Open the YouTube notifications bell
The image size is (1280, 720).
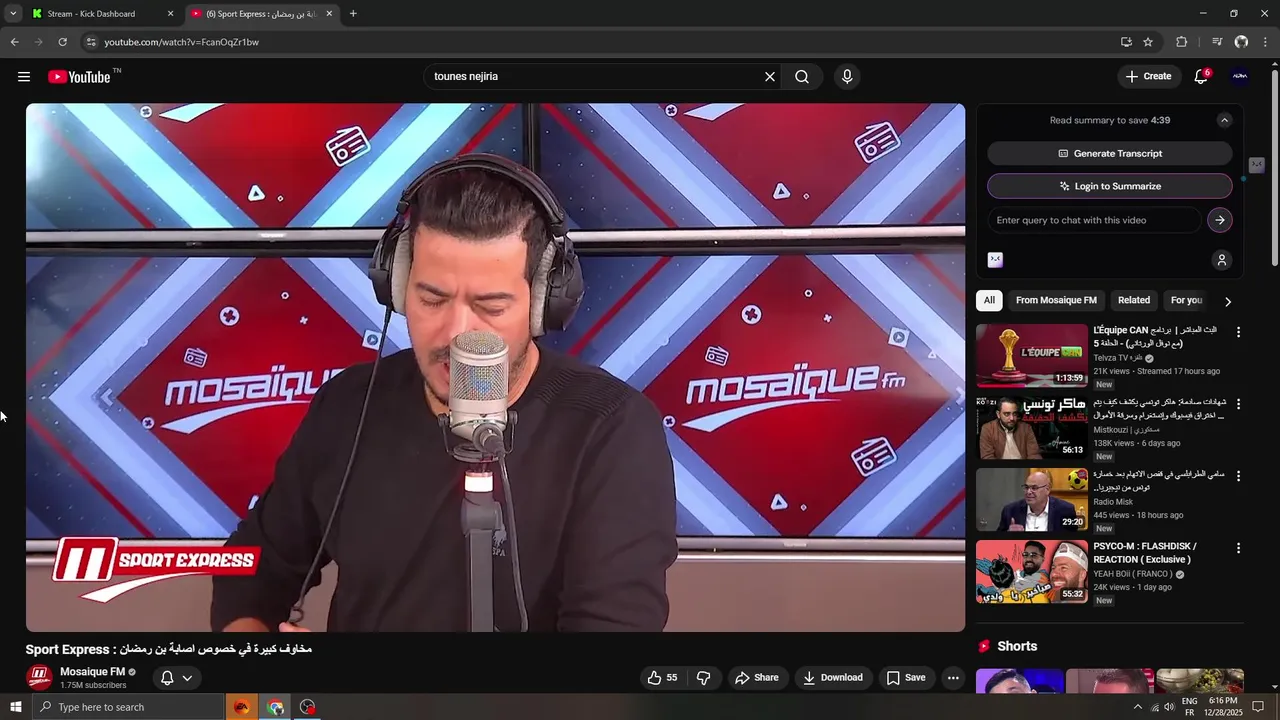pyautogui.click(x=1202, y=77)
